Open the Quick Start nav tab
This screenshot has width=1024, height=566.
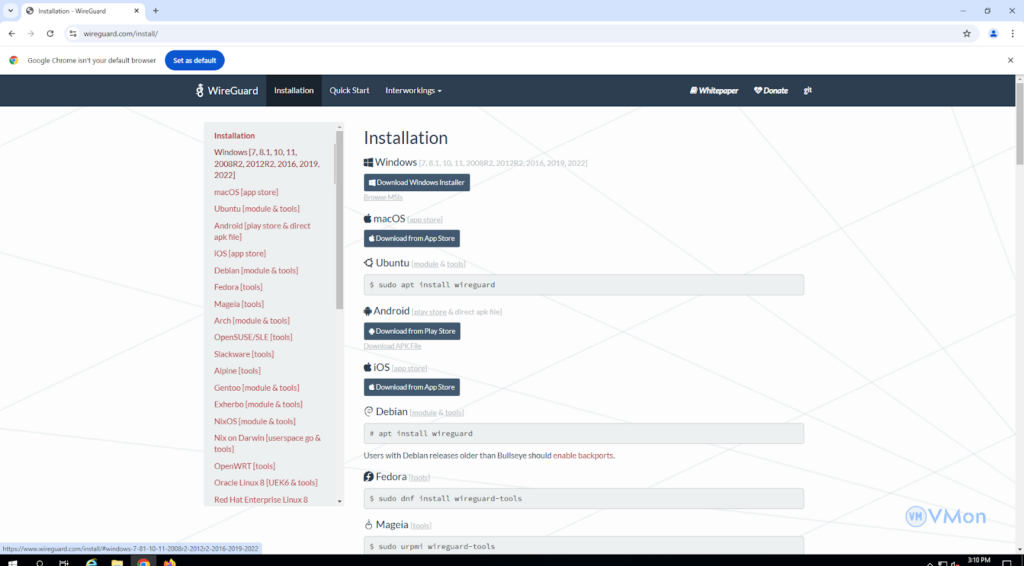[x=349, y=90]
